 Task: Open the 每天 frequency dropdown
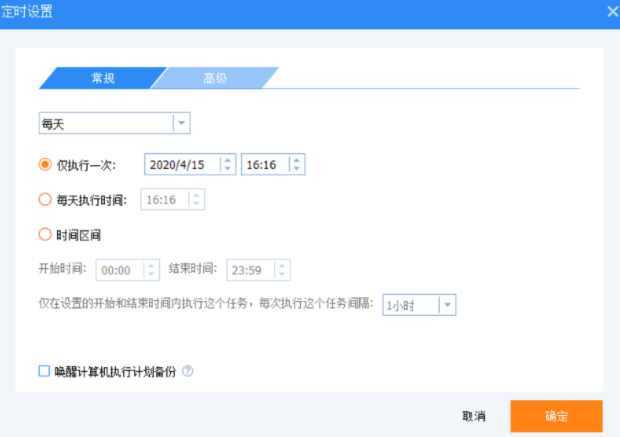tap(114, 123)
